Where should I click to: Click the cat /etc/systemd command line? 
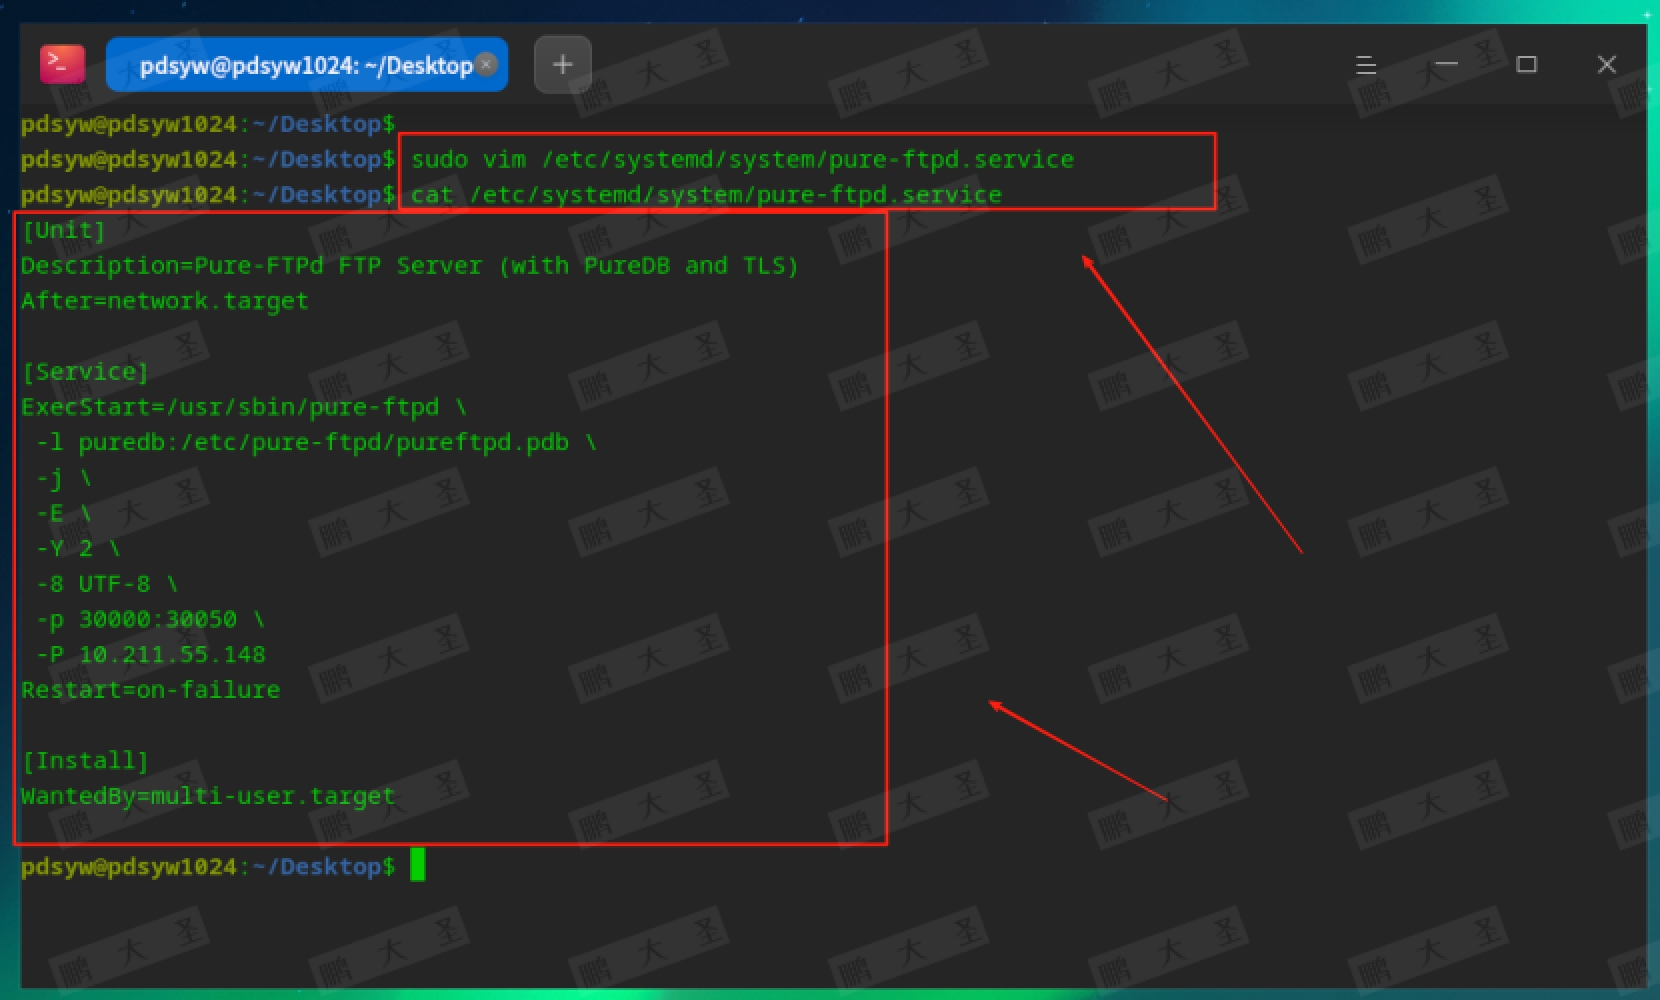coord(703,194)
